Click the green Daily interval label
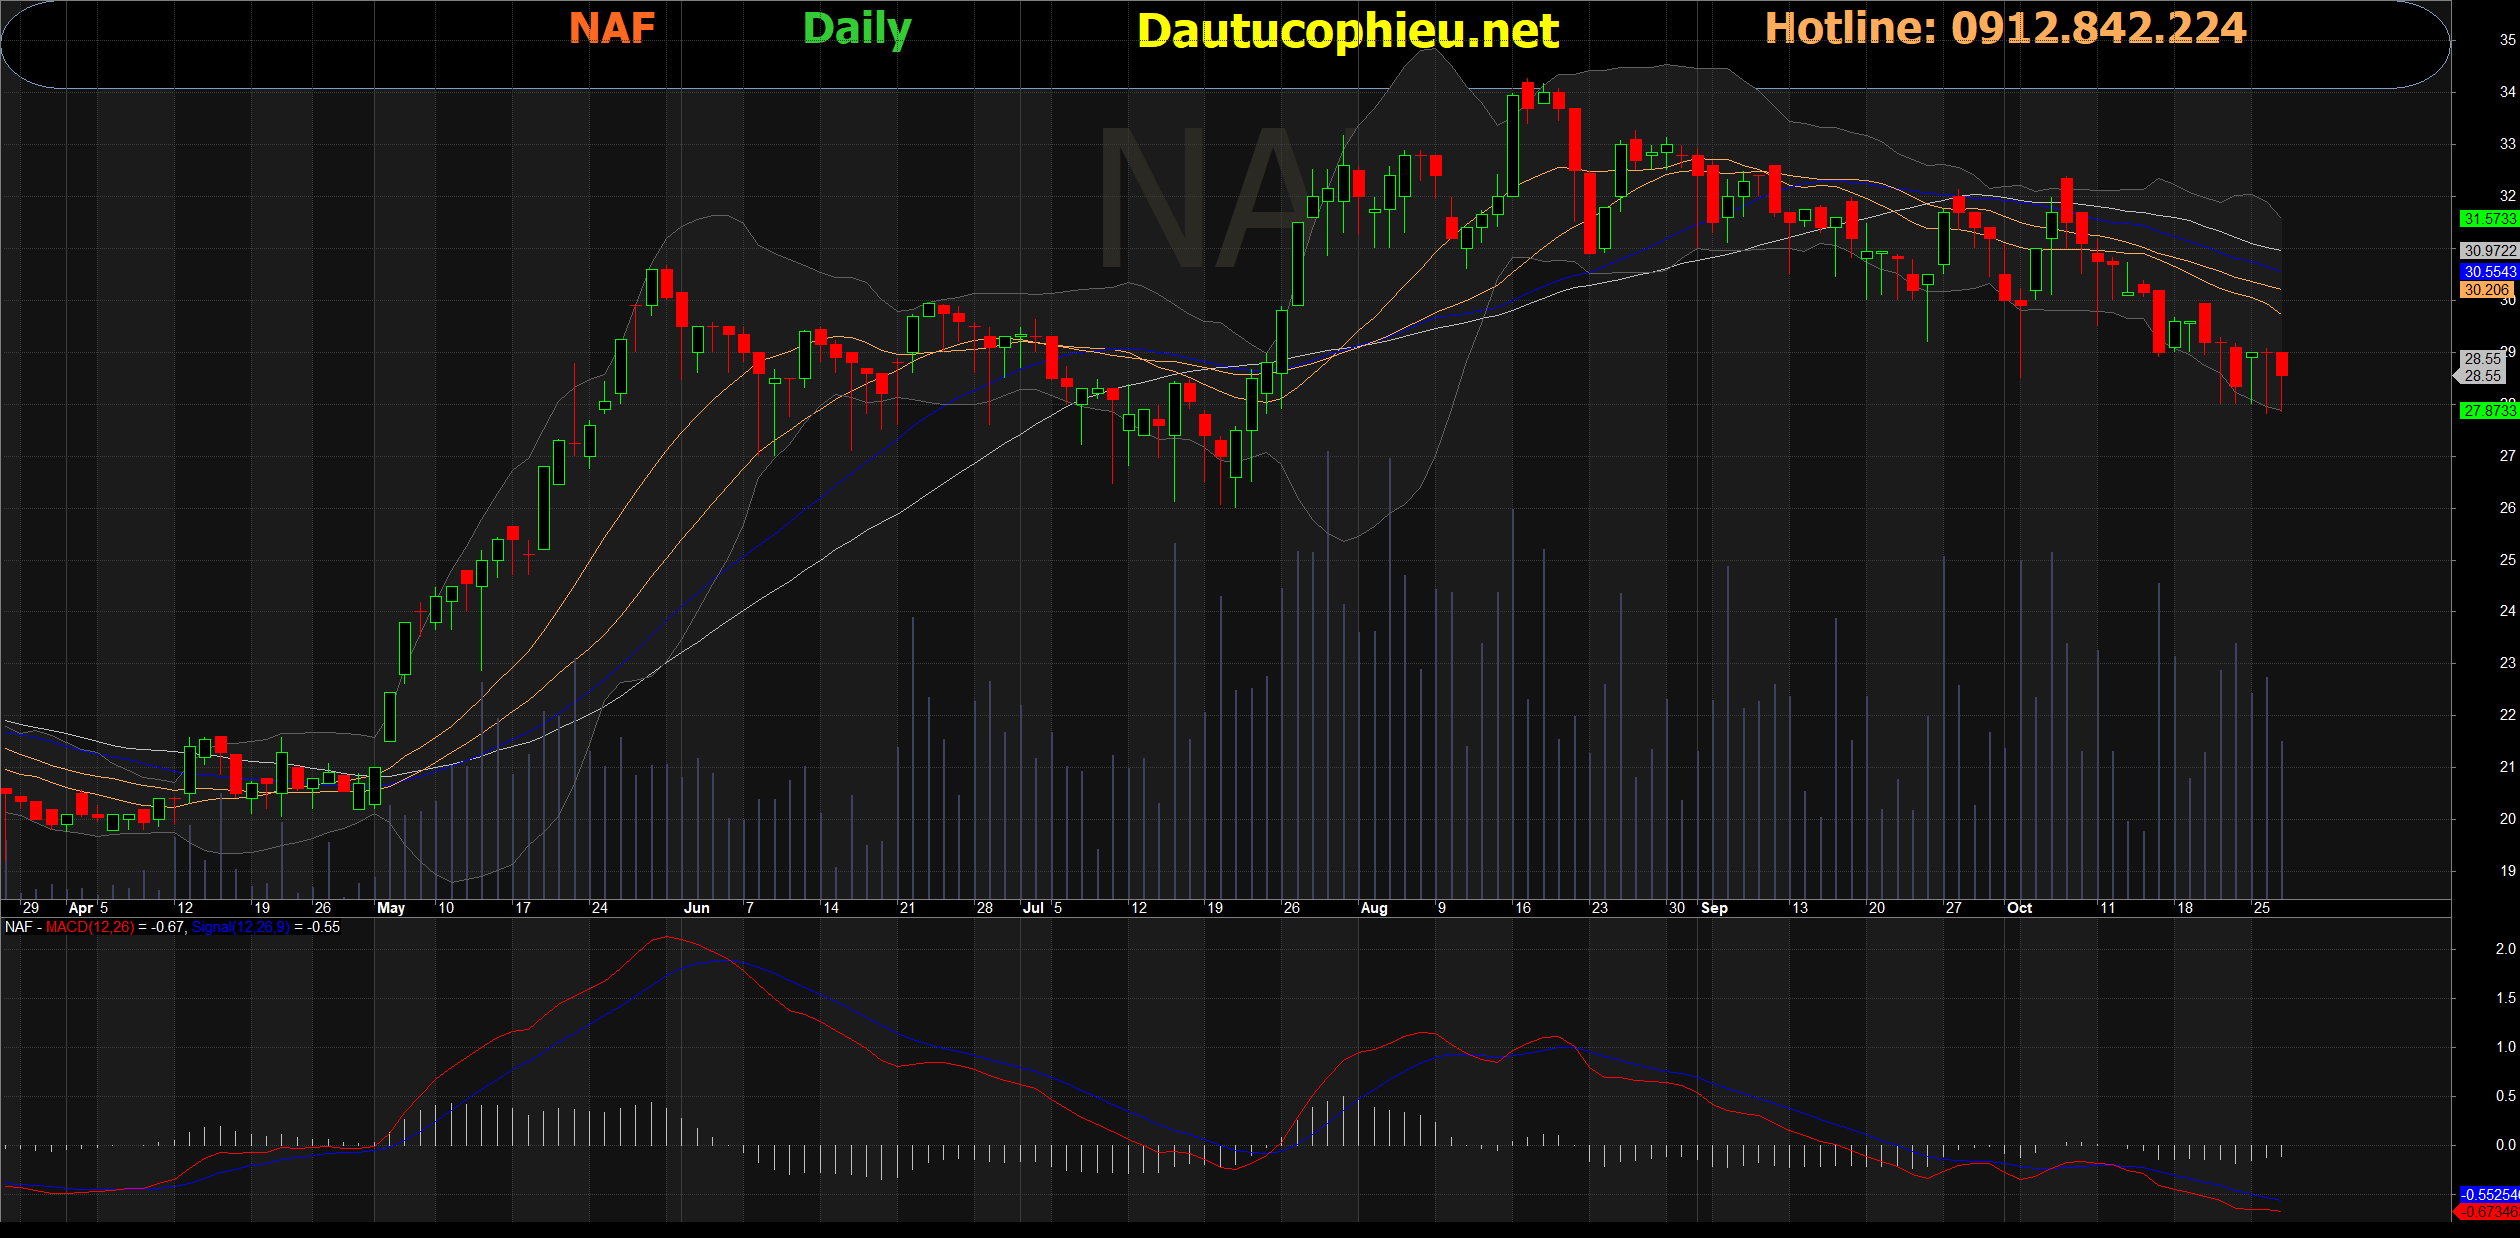This screenshot has height=1238, width=2520. [x=857, y=28]
